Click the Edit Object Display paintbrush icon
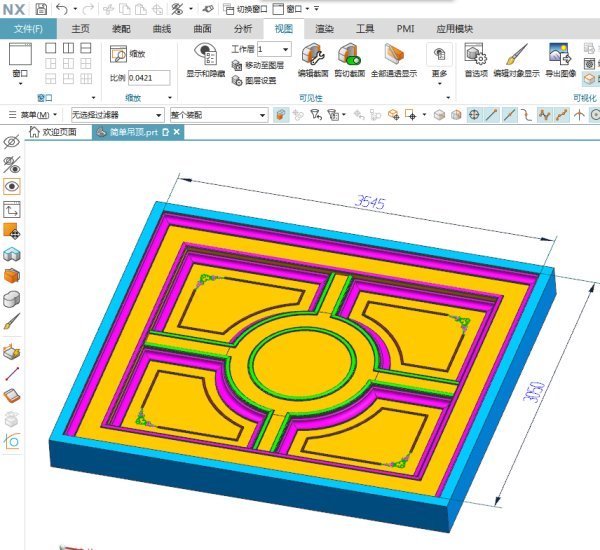600x550 pixels. (516, 56)
